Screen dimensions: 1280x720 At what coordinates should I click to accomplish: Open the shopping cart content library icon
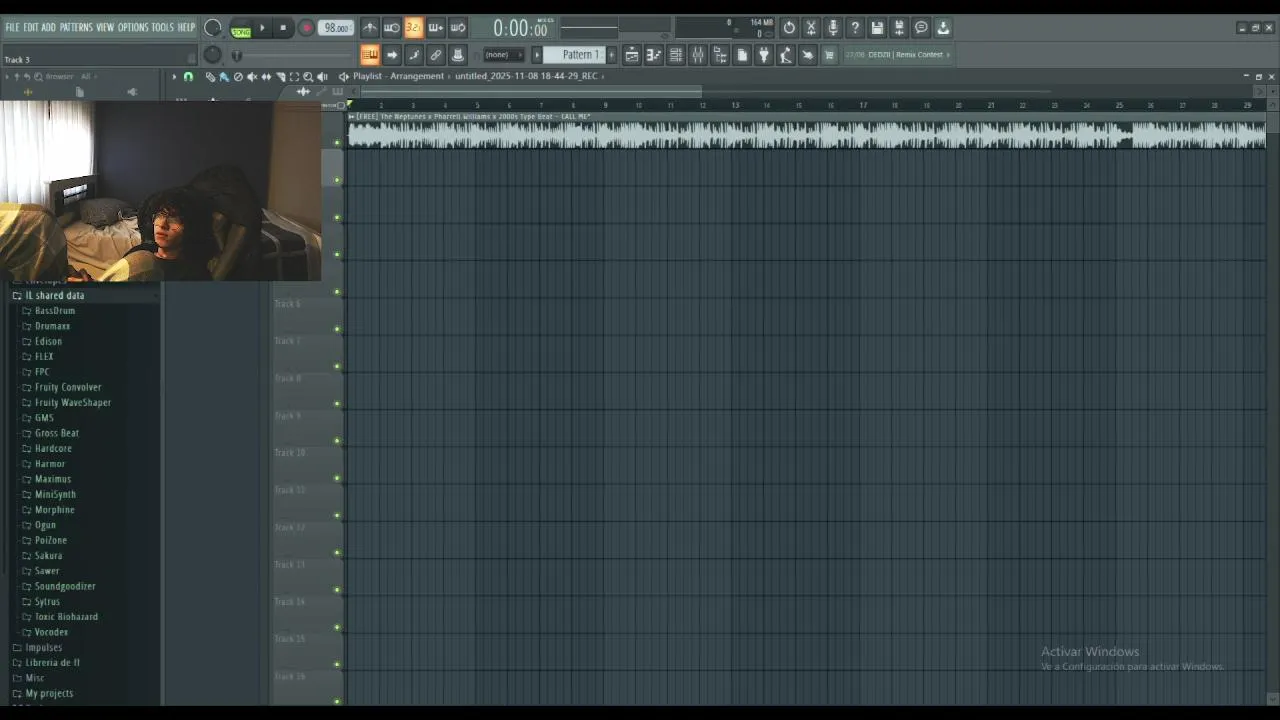point(830,55)
